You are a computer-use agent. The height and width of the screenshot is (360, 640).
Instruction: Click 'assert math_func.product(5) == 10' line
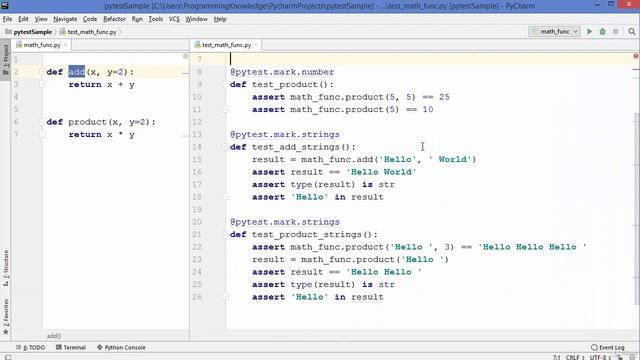pyautogui.click(x=342, y=109)
